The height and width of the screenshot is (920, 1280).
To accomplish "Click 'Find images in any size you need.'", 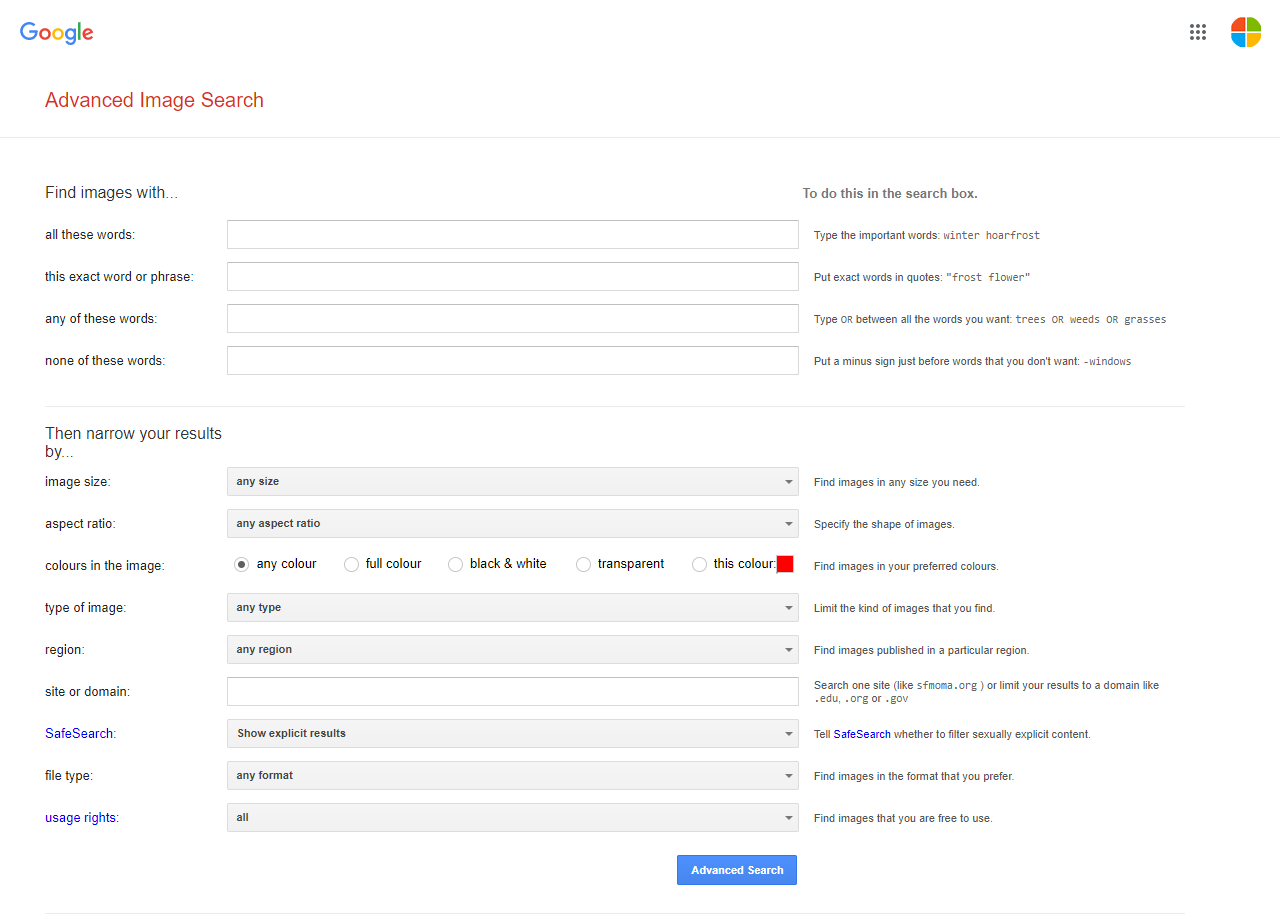I will tap(897, 482).
